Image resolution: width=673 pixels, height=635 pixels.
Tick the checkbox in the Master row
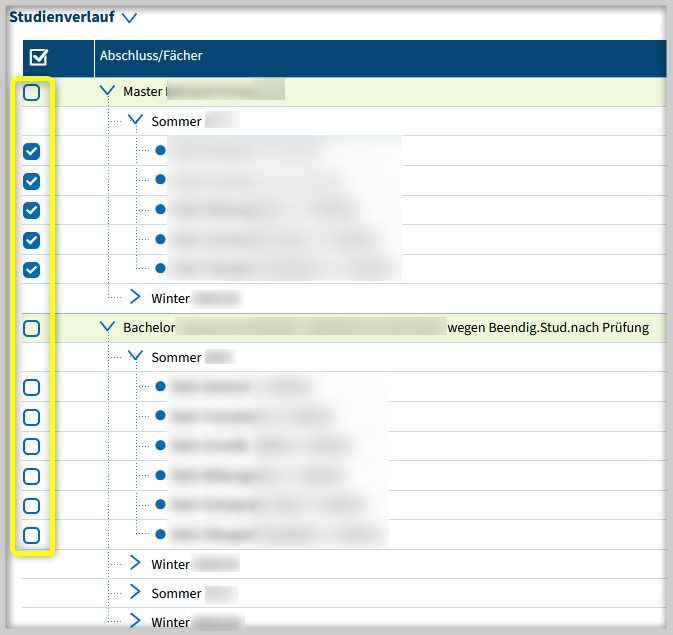32,92
